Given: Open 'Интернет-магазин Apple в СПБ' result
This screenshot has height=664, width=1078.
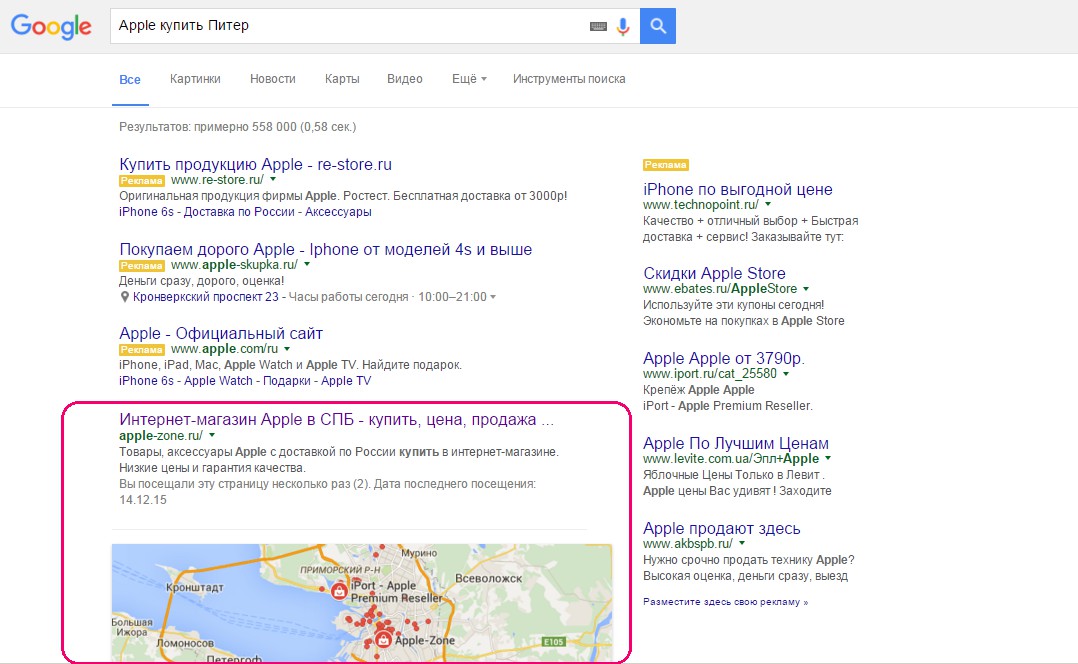Looking at the screenshot, I should (336, 419).
